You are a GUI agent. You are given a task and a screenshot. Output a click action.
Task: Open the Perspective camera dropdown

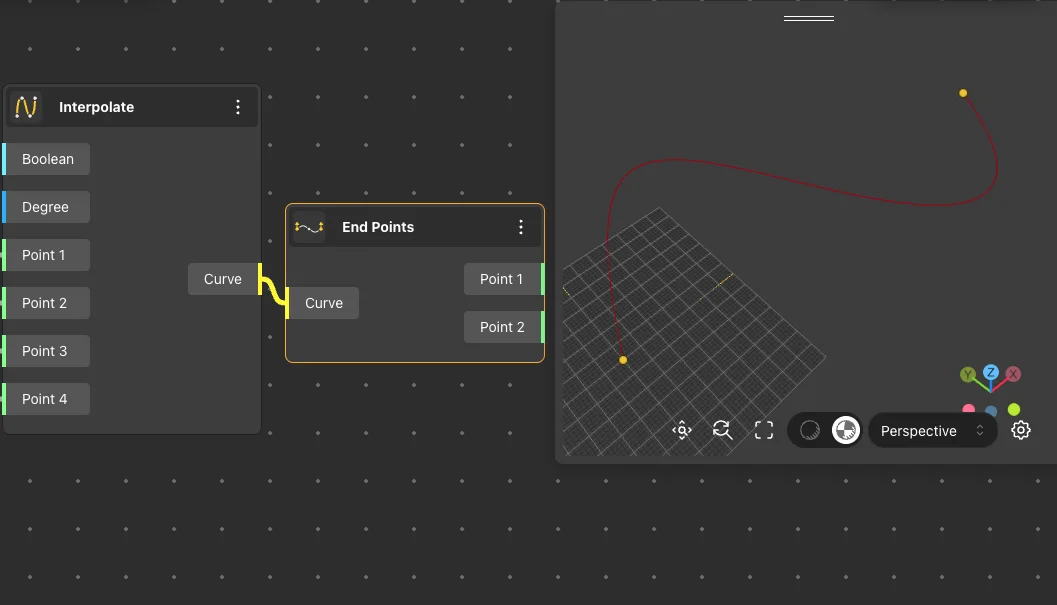point(931,431)
